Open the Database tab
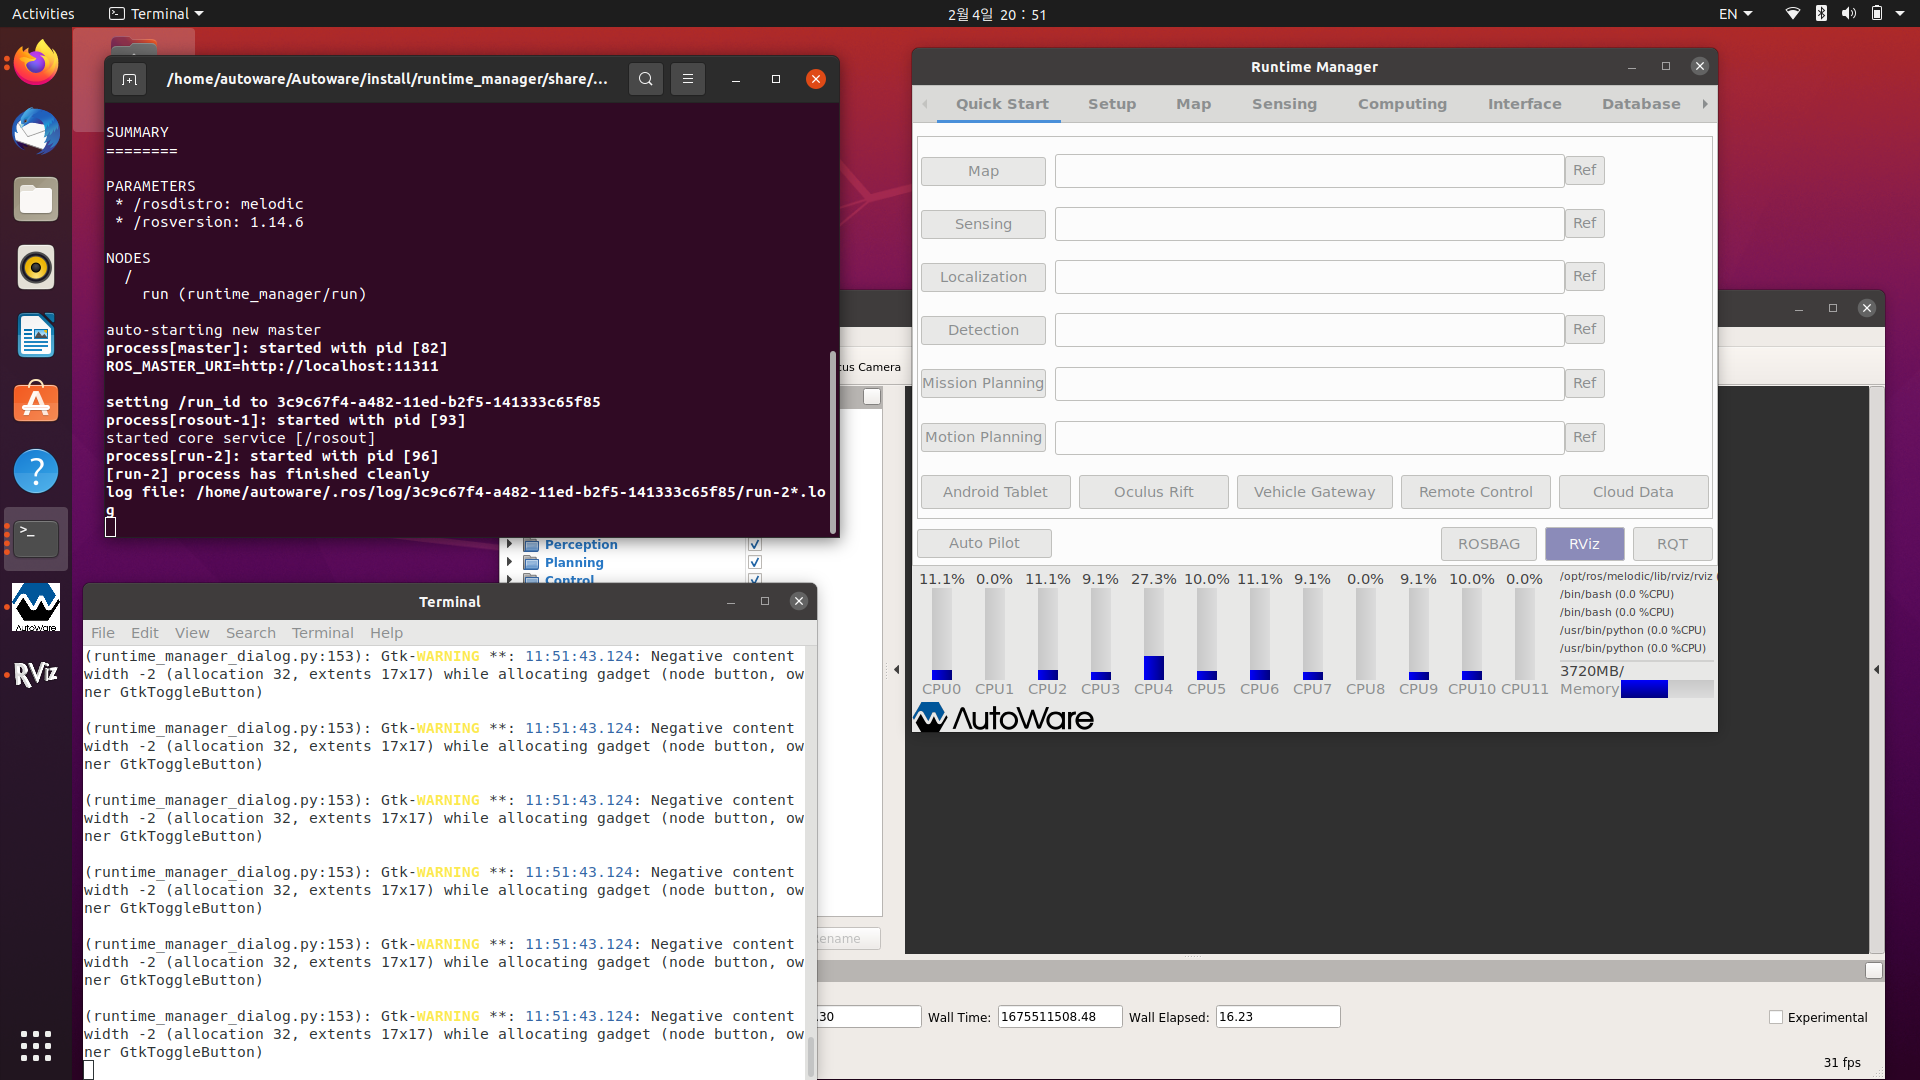 click(x=1641, y=104)
